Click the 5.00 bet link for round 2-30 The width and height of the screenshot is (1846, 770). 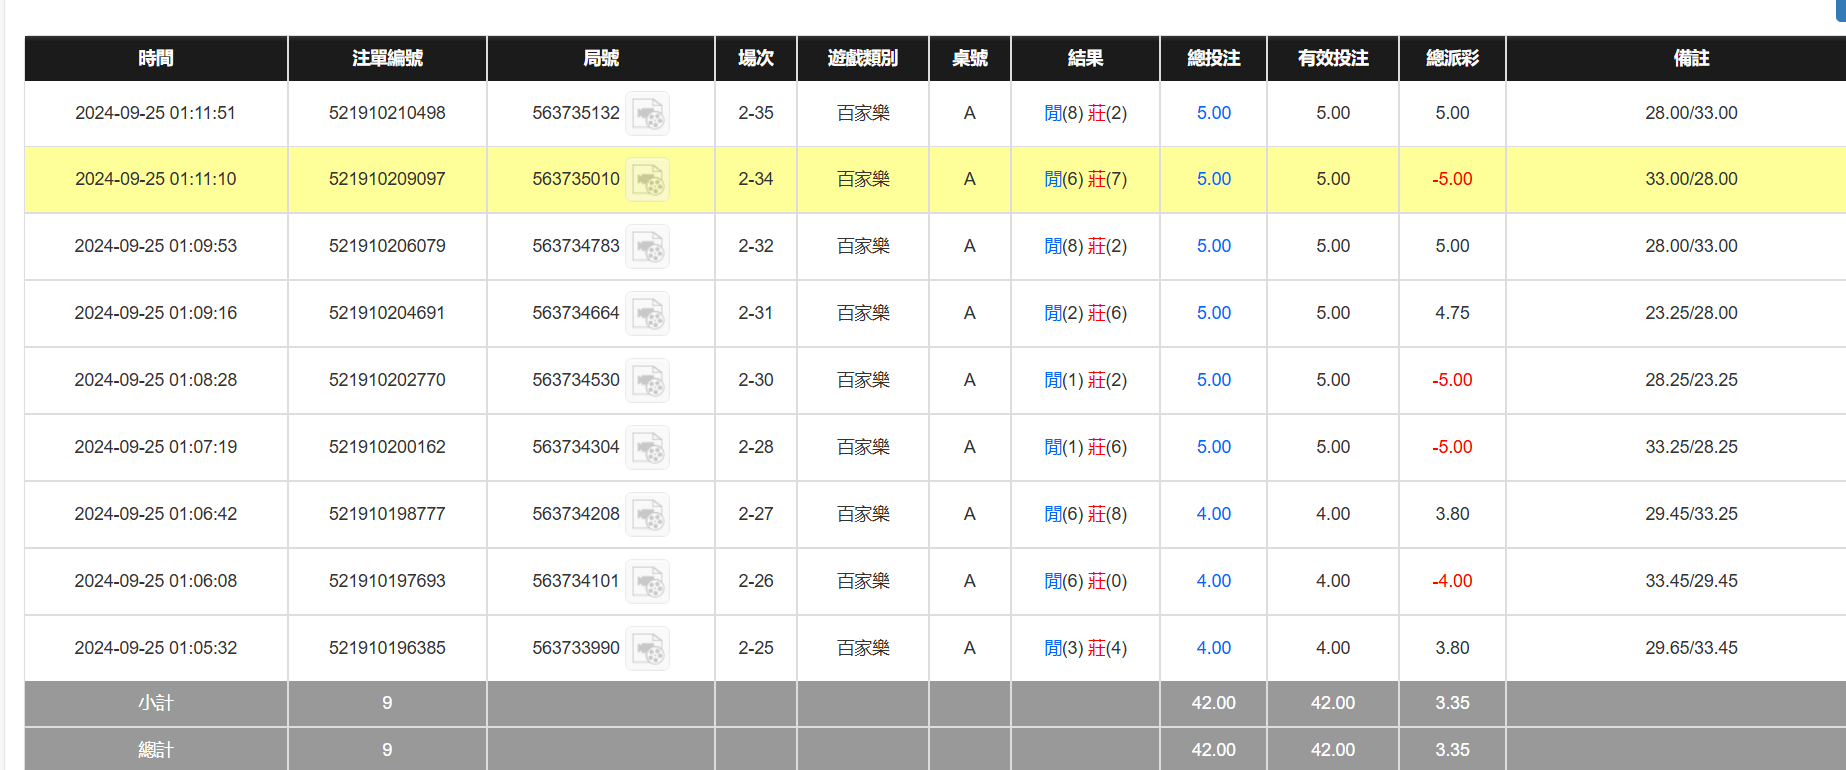(x=1213, y=380)
